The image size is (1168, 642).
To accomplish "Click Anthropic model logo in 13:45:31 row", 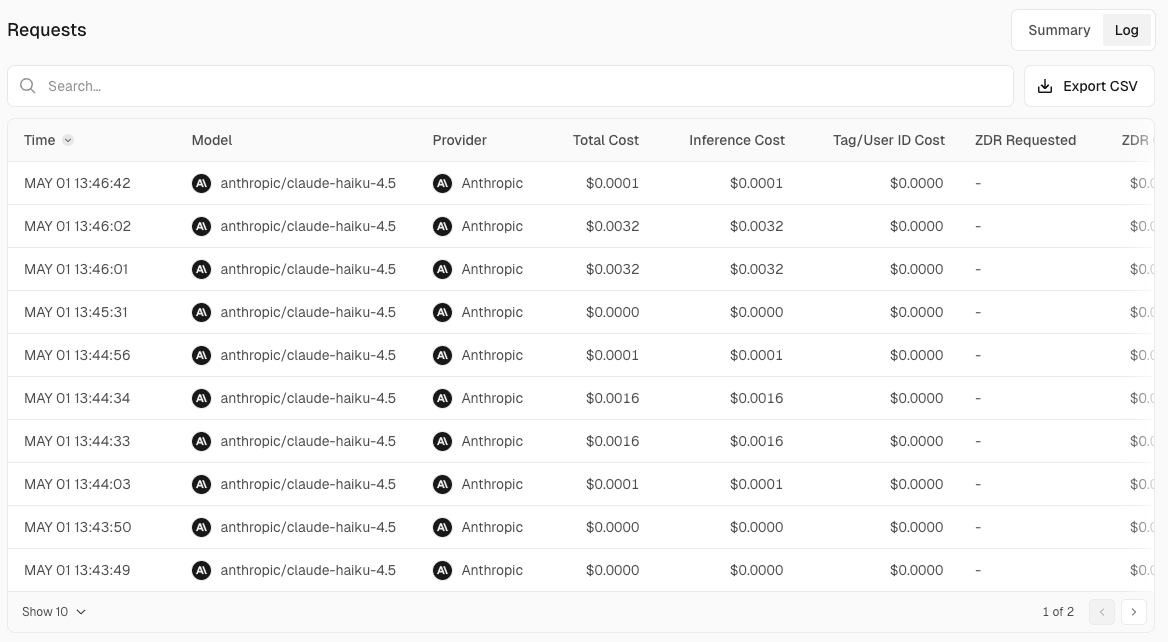I will click(x=201, y=313).
